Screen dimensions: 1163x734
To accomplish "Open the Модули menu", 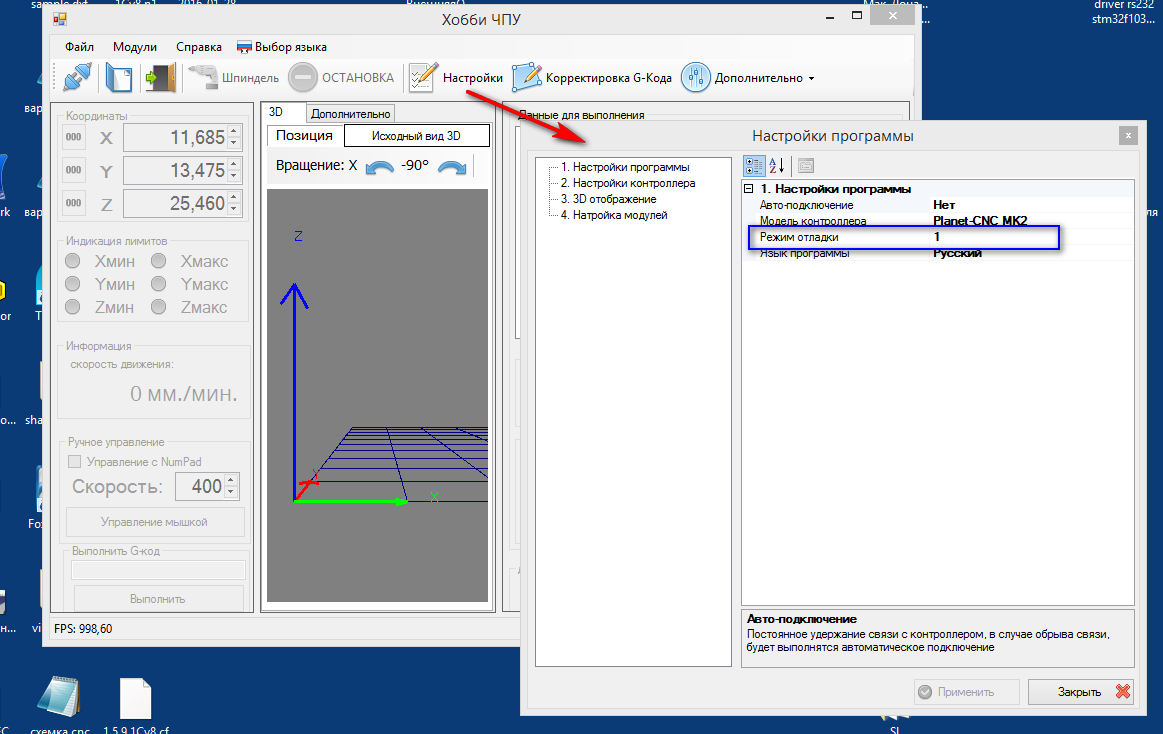I will tap(135, 47).
